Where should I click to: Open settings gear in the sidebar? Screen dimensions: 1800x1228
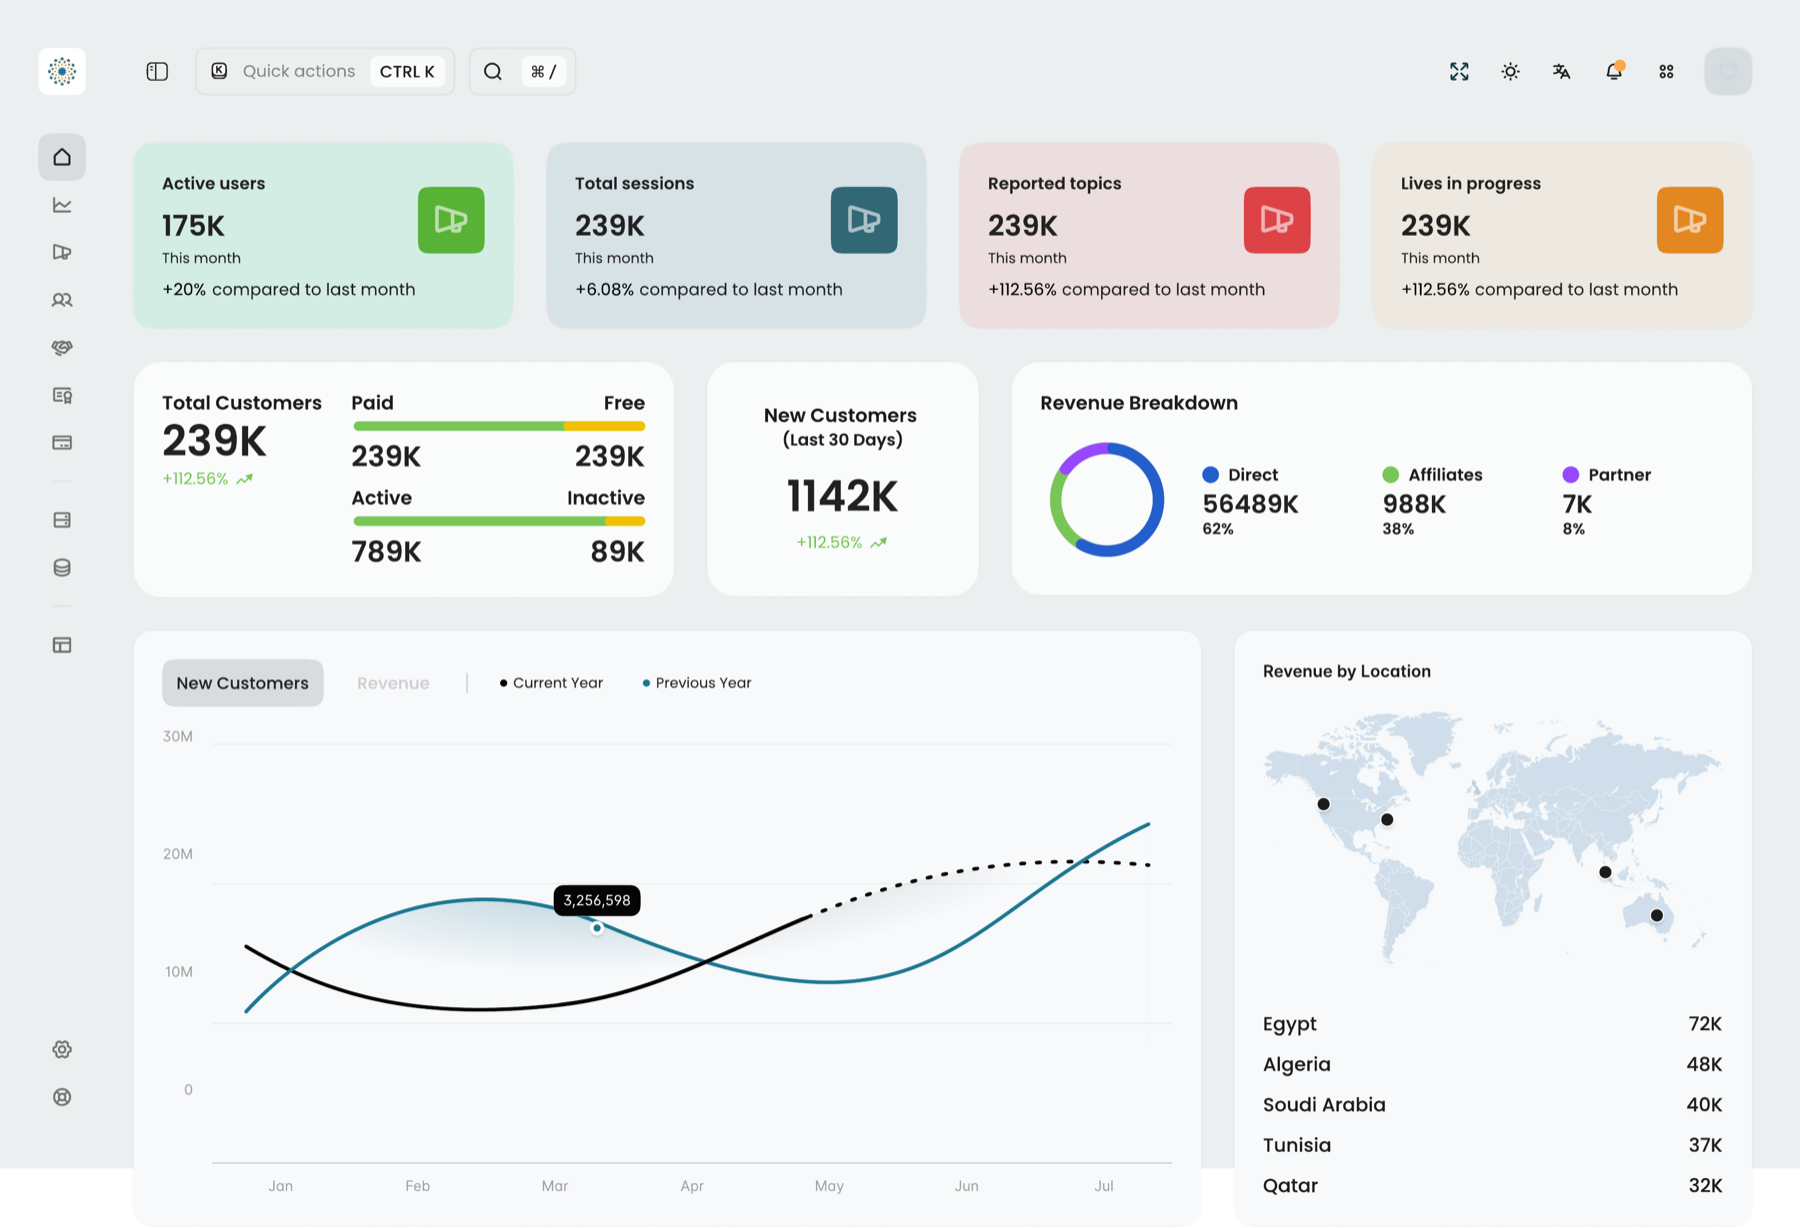click(x=62, y=1049)
